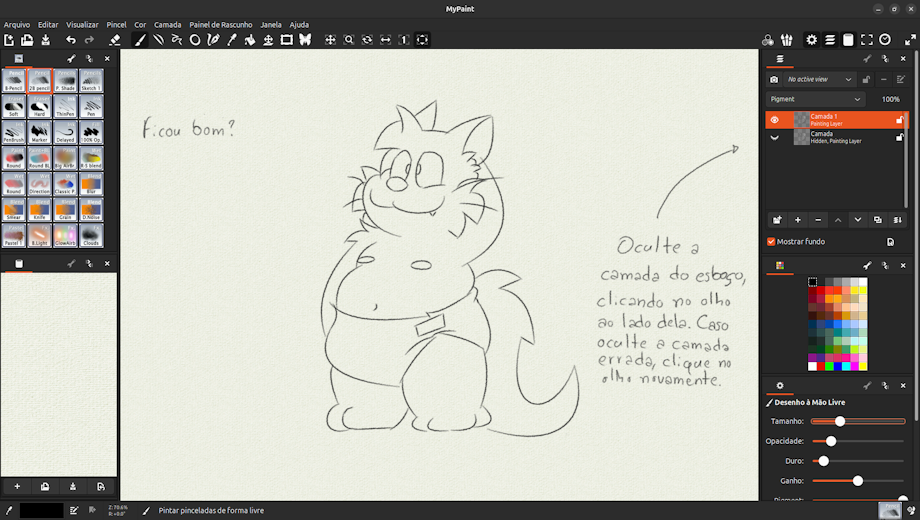This screenshot has width=920, height=520.
Task: Expand the Pigment layer mode dropdown
Action: pos(815,100)
